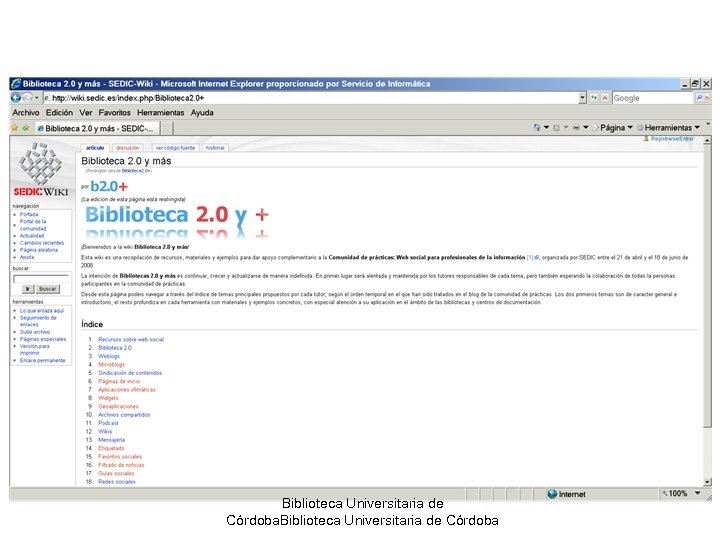The height and width of the screenshot is (540, 720).
Task: Click the page scrollbar down arrow
Action: click(x=707, y=482)
